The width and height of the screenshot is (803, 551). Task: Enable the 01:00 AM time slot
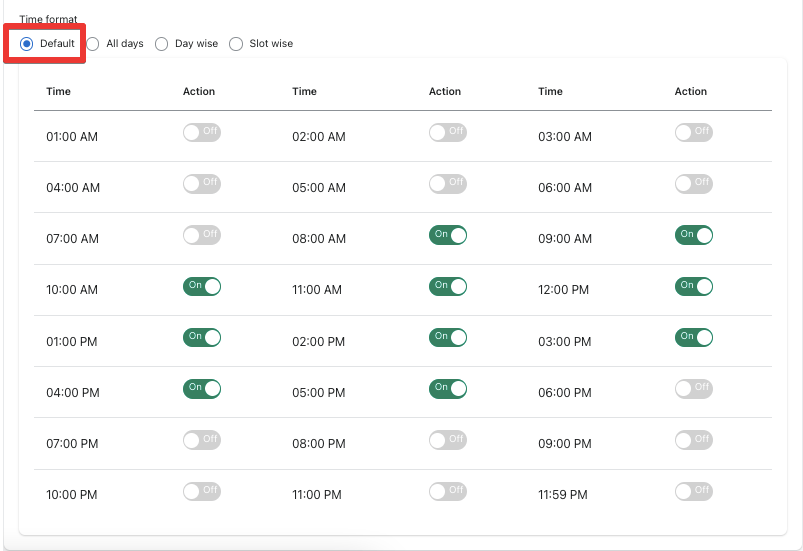click(x=201, y=132)
